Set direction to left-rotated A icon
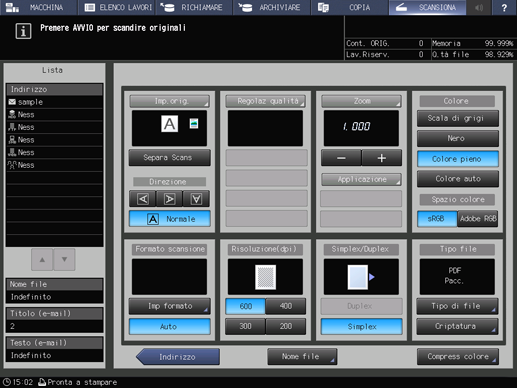The image size is (517, 388). tap(143, 199)
